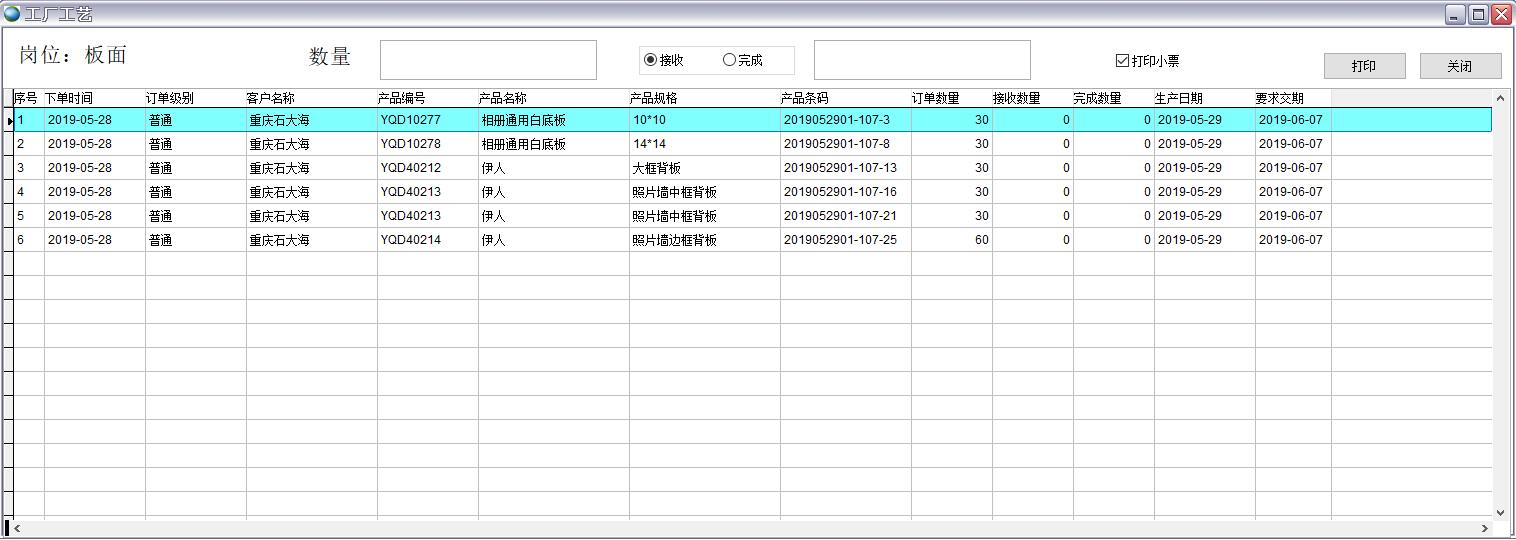Maximize the 工厂工艺 window
The height and width of the screenshot is (540, 1516).
(1478, 14)
